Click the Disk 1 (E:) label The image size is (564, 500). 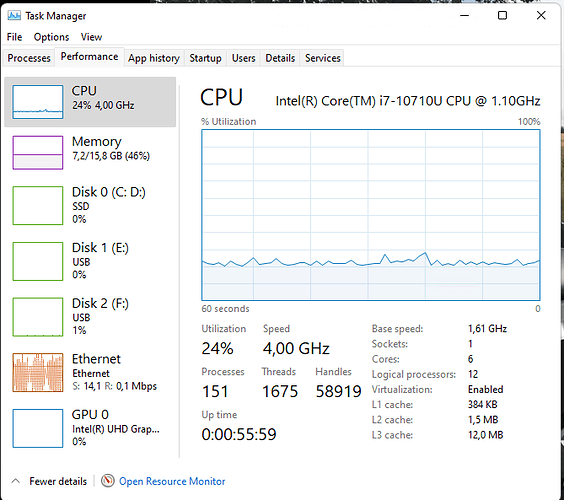100,247
